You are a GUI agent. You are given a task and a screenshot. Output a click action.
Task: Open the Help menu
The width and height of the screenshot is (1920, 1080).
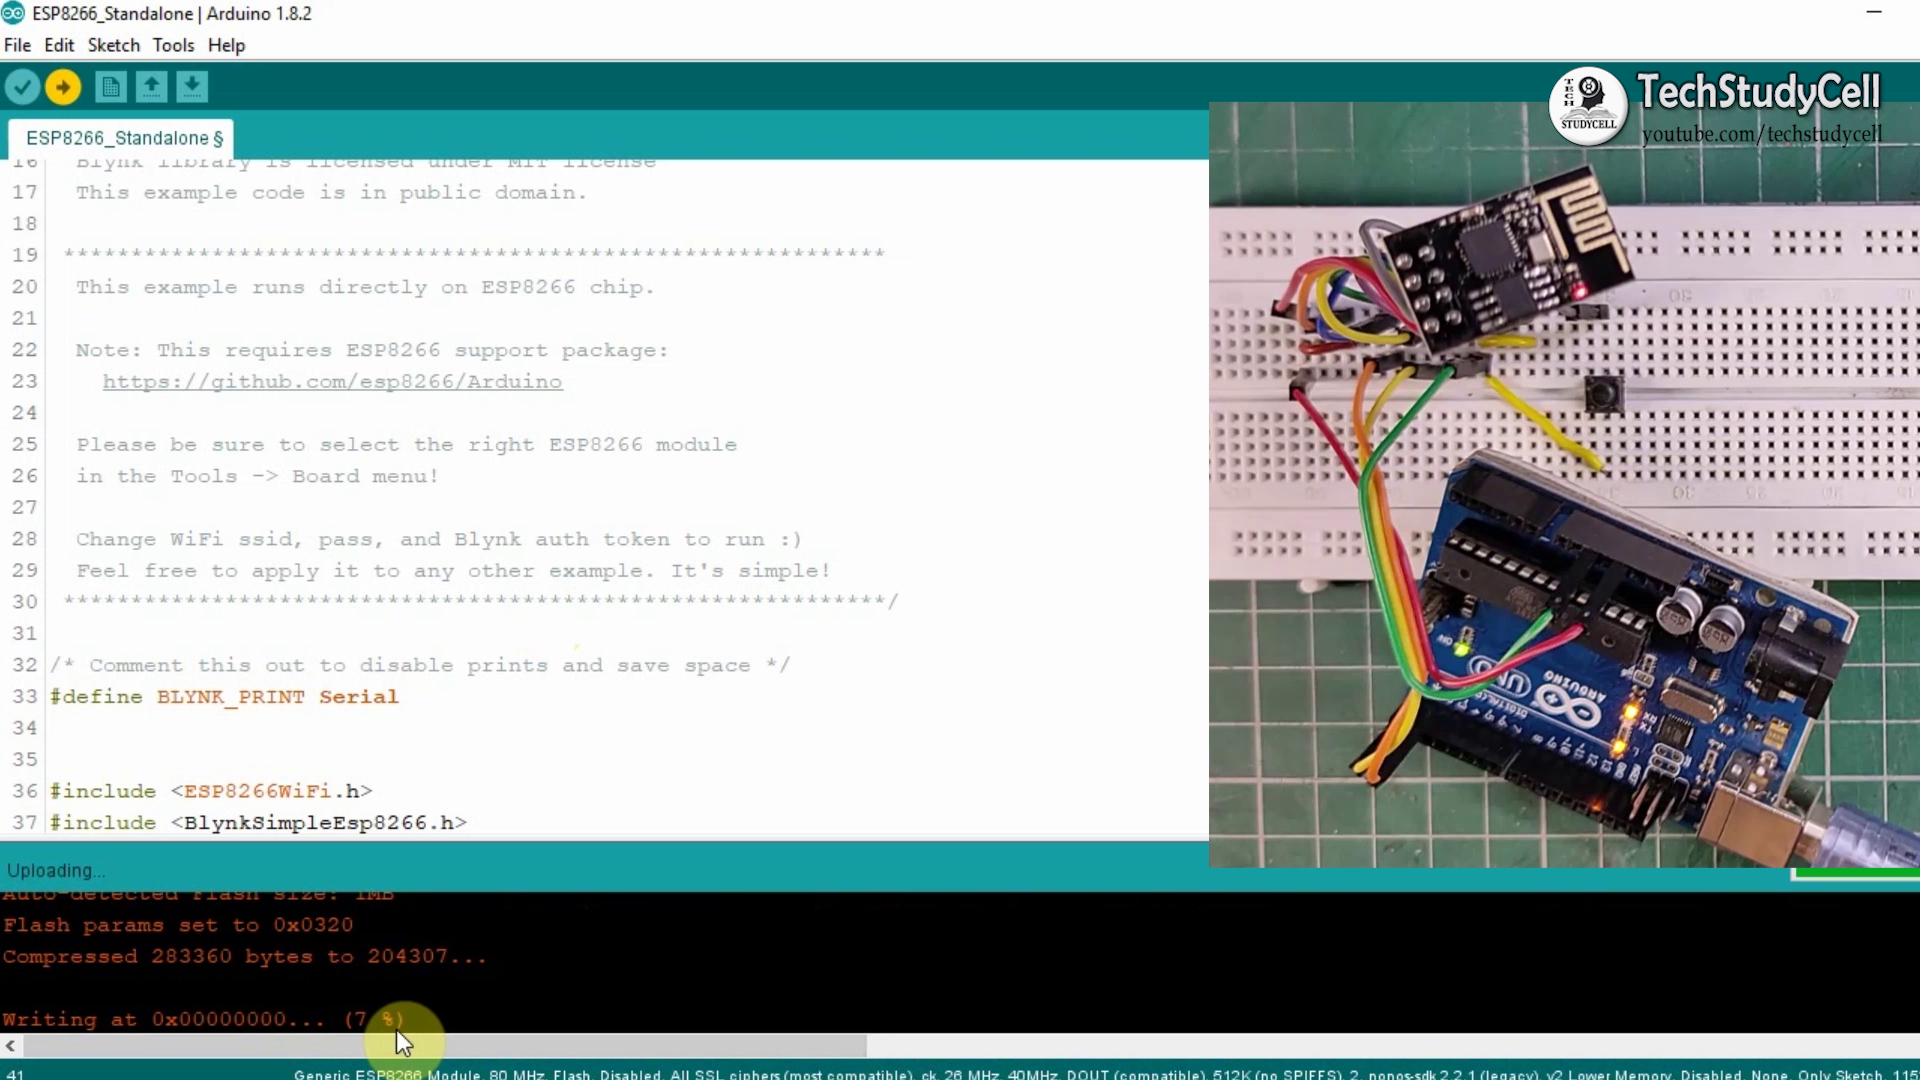(x=226, y=45)
